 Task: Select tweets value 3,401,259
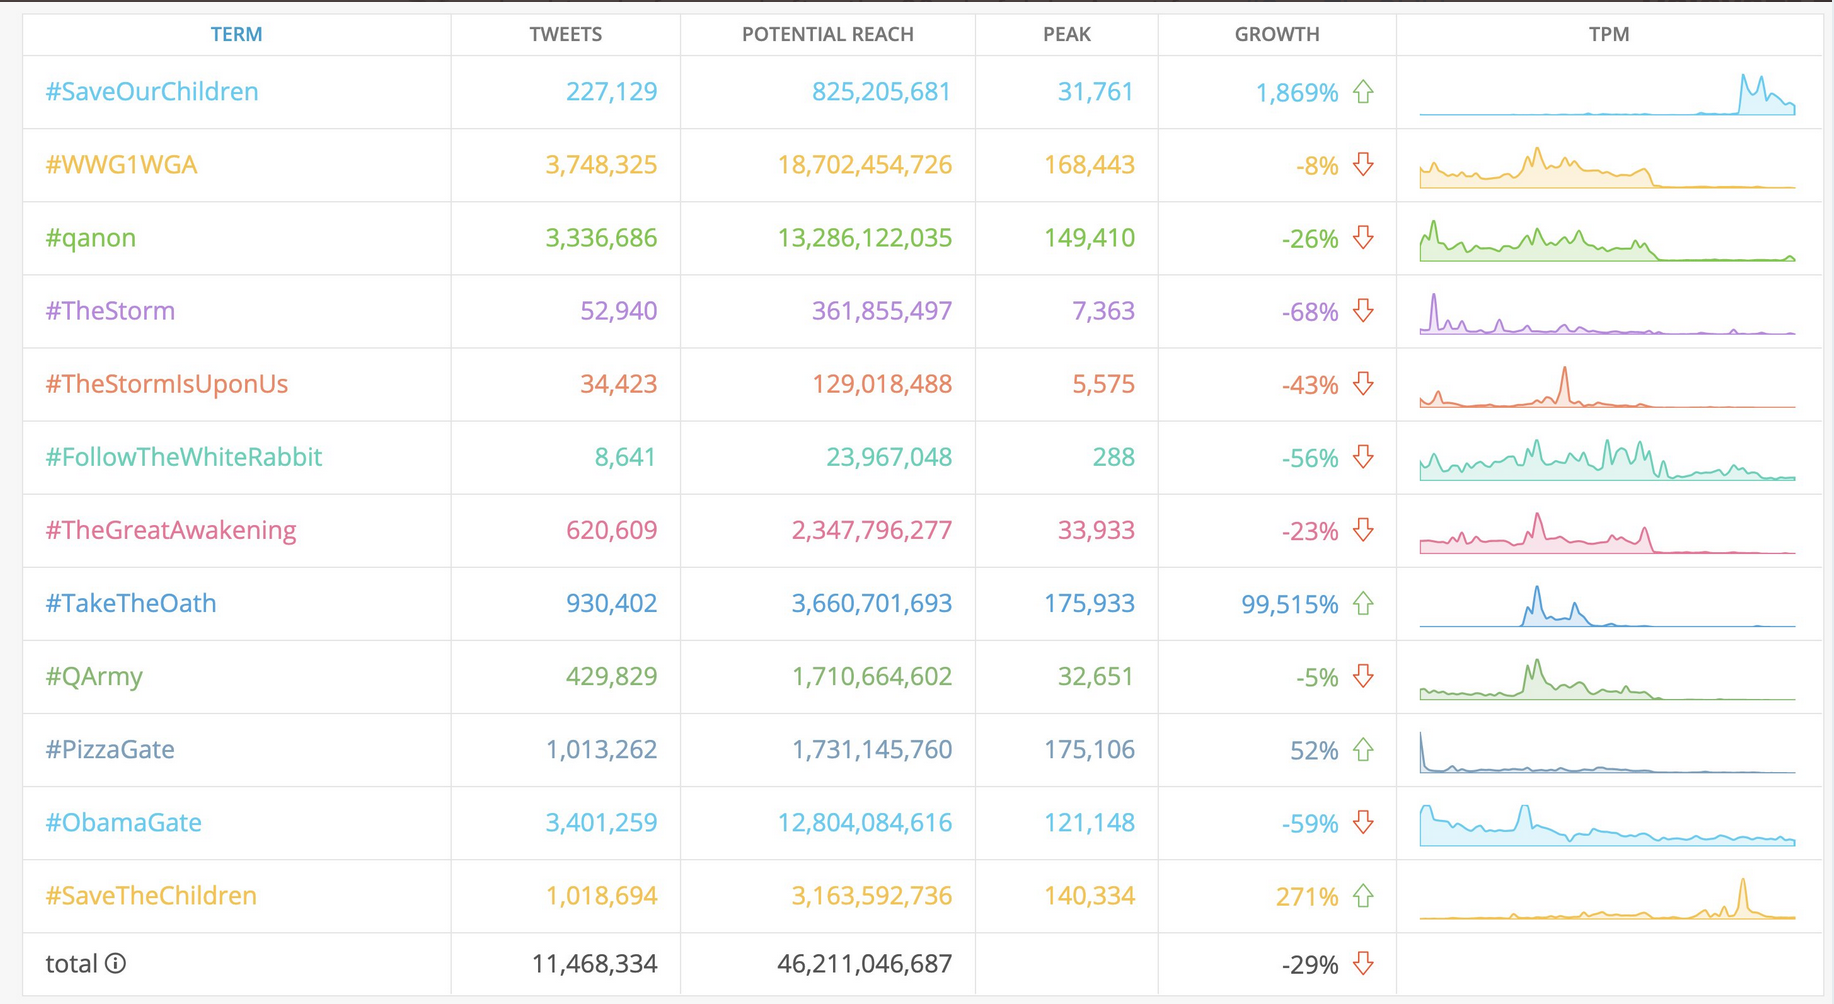pyautogui.click(x=601, y=822)
